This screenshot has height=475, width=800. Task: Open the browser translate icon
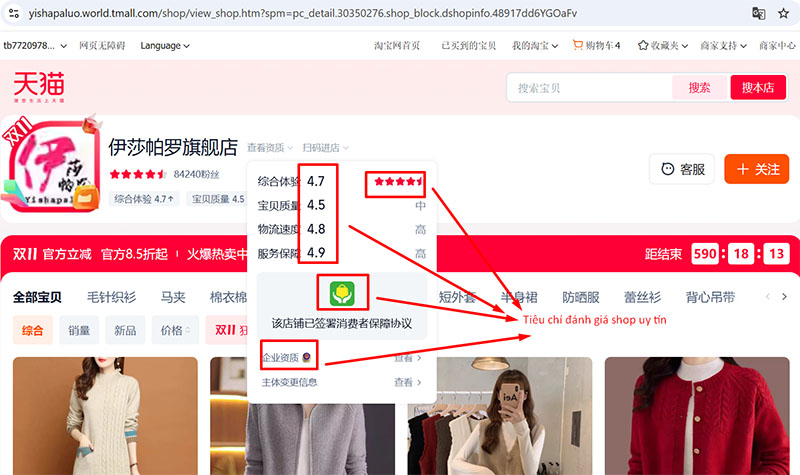(758, 13)
